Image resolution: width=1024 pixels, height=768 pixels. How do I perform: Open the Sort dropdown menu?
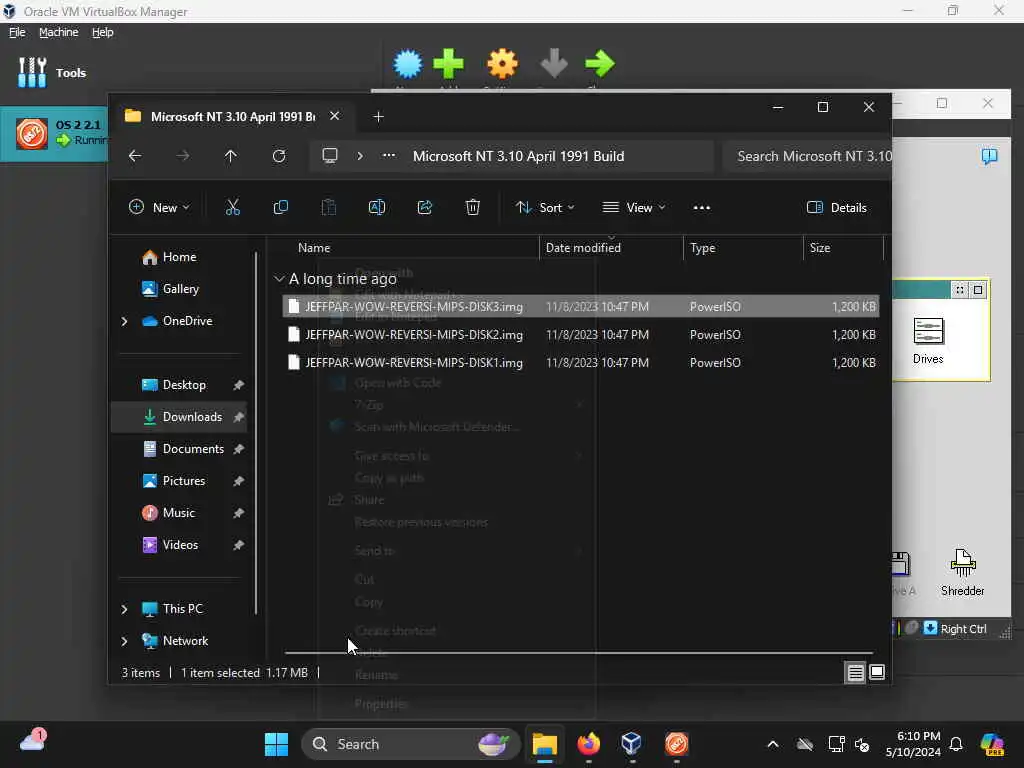[x=545, y=208]
